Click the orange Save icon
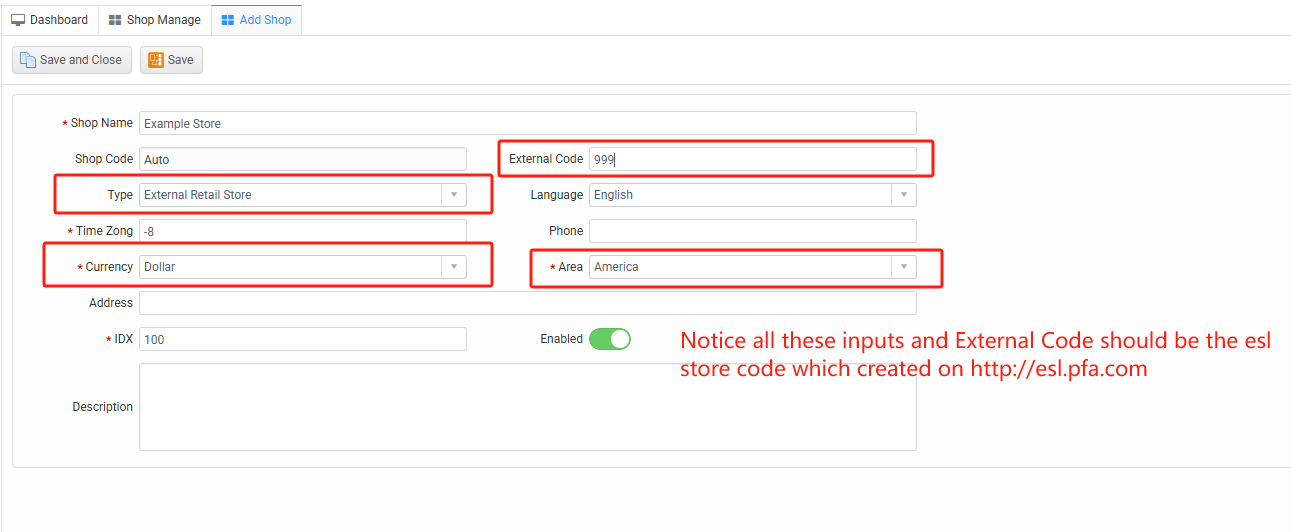 point(156,60)
